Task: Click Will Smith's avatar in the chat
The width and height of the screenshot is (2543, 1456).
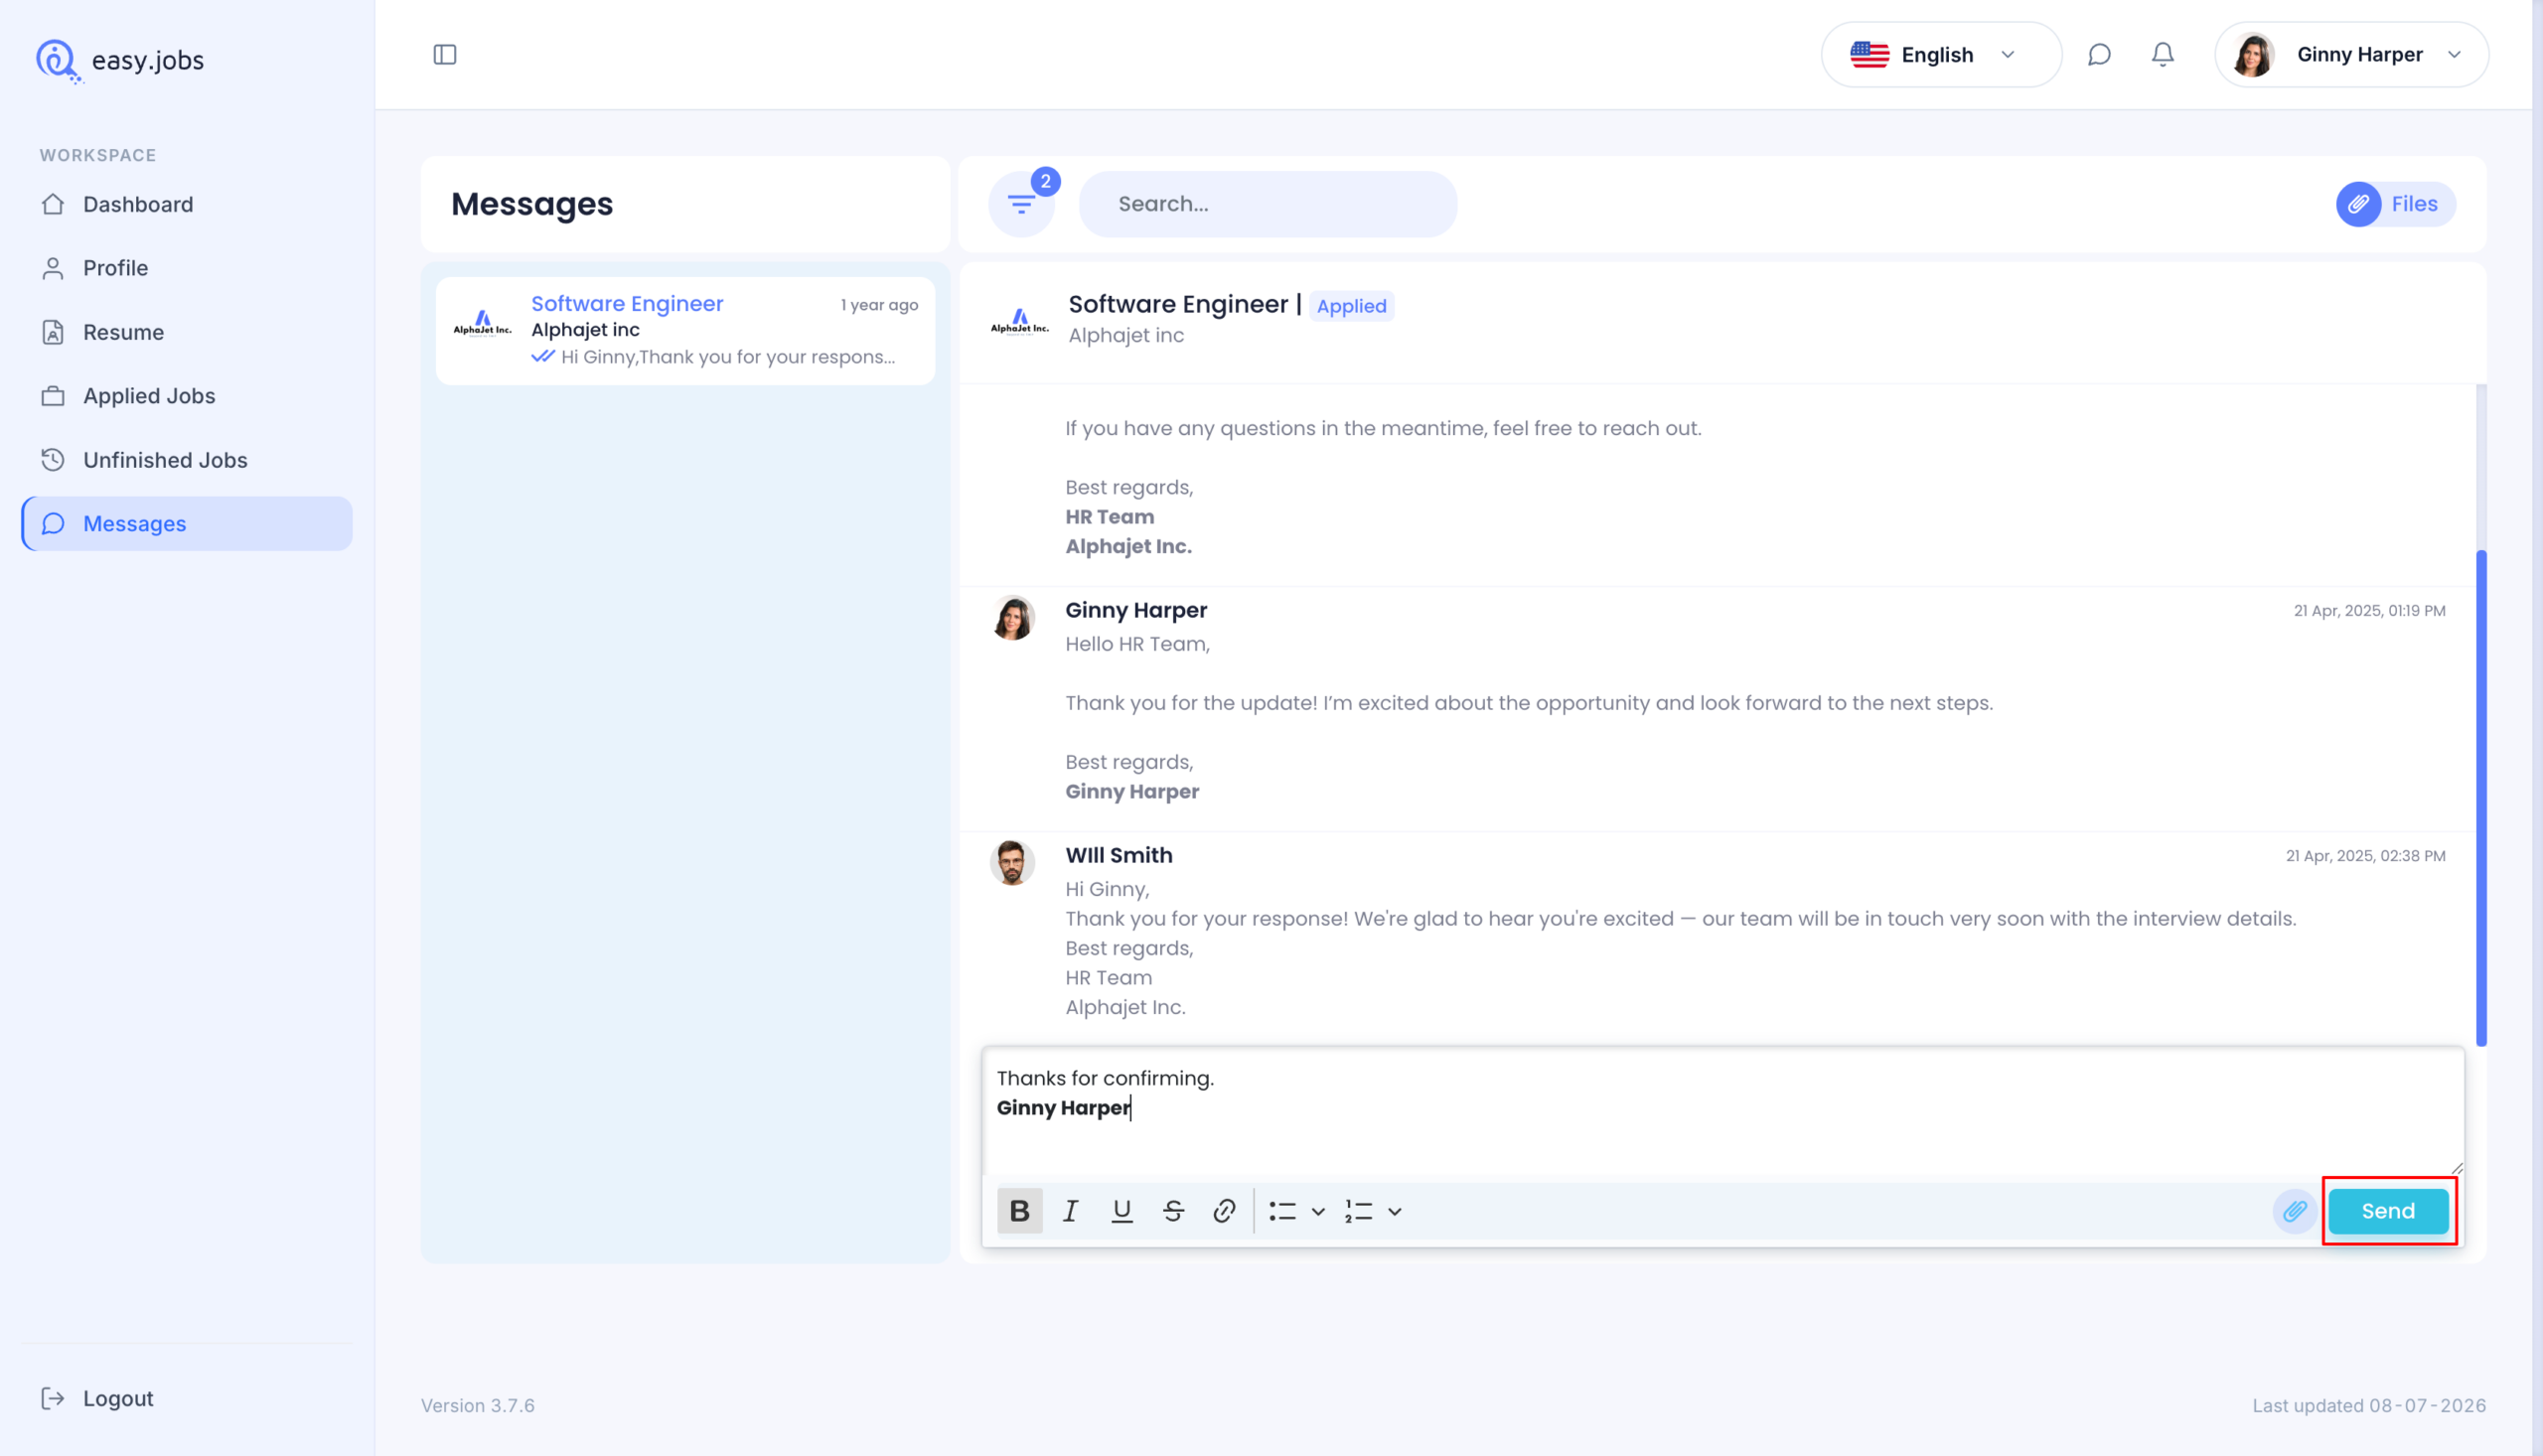Action: [1012, 863]
